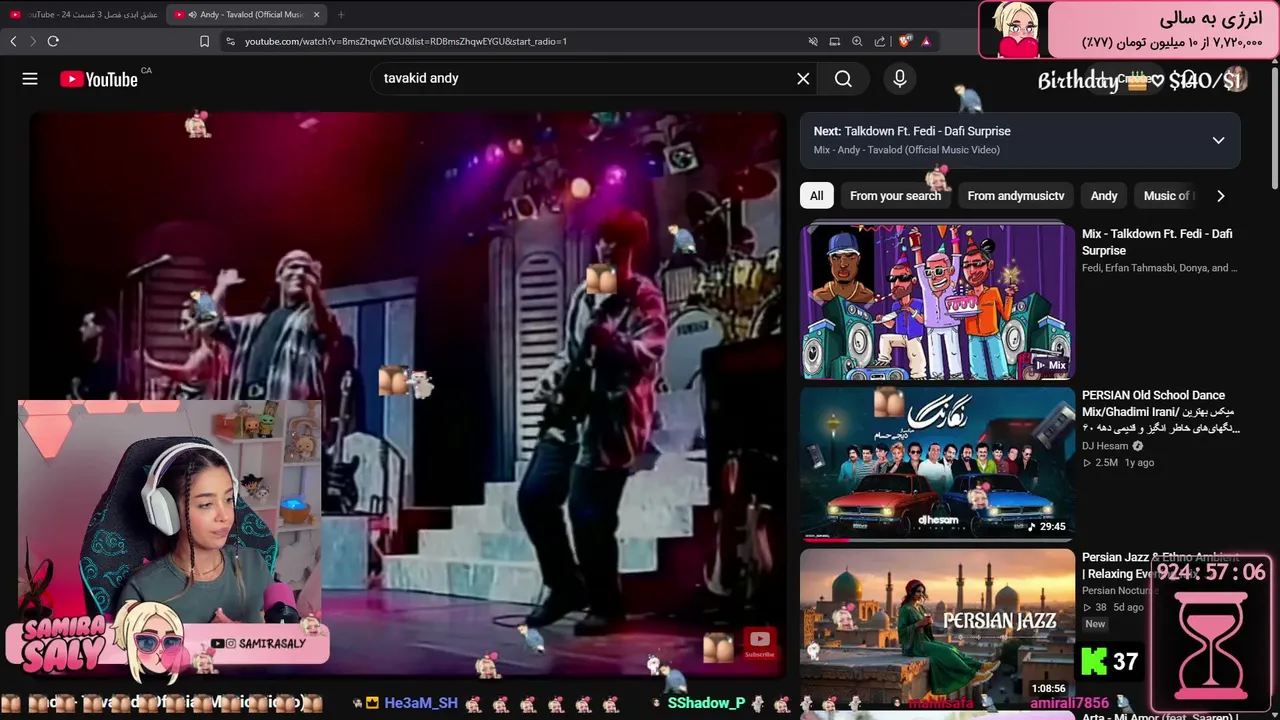Share this page from address bar
Image resolution: width=1280 pixels, height=720 pixels.
click(x=880, y=41)
